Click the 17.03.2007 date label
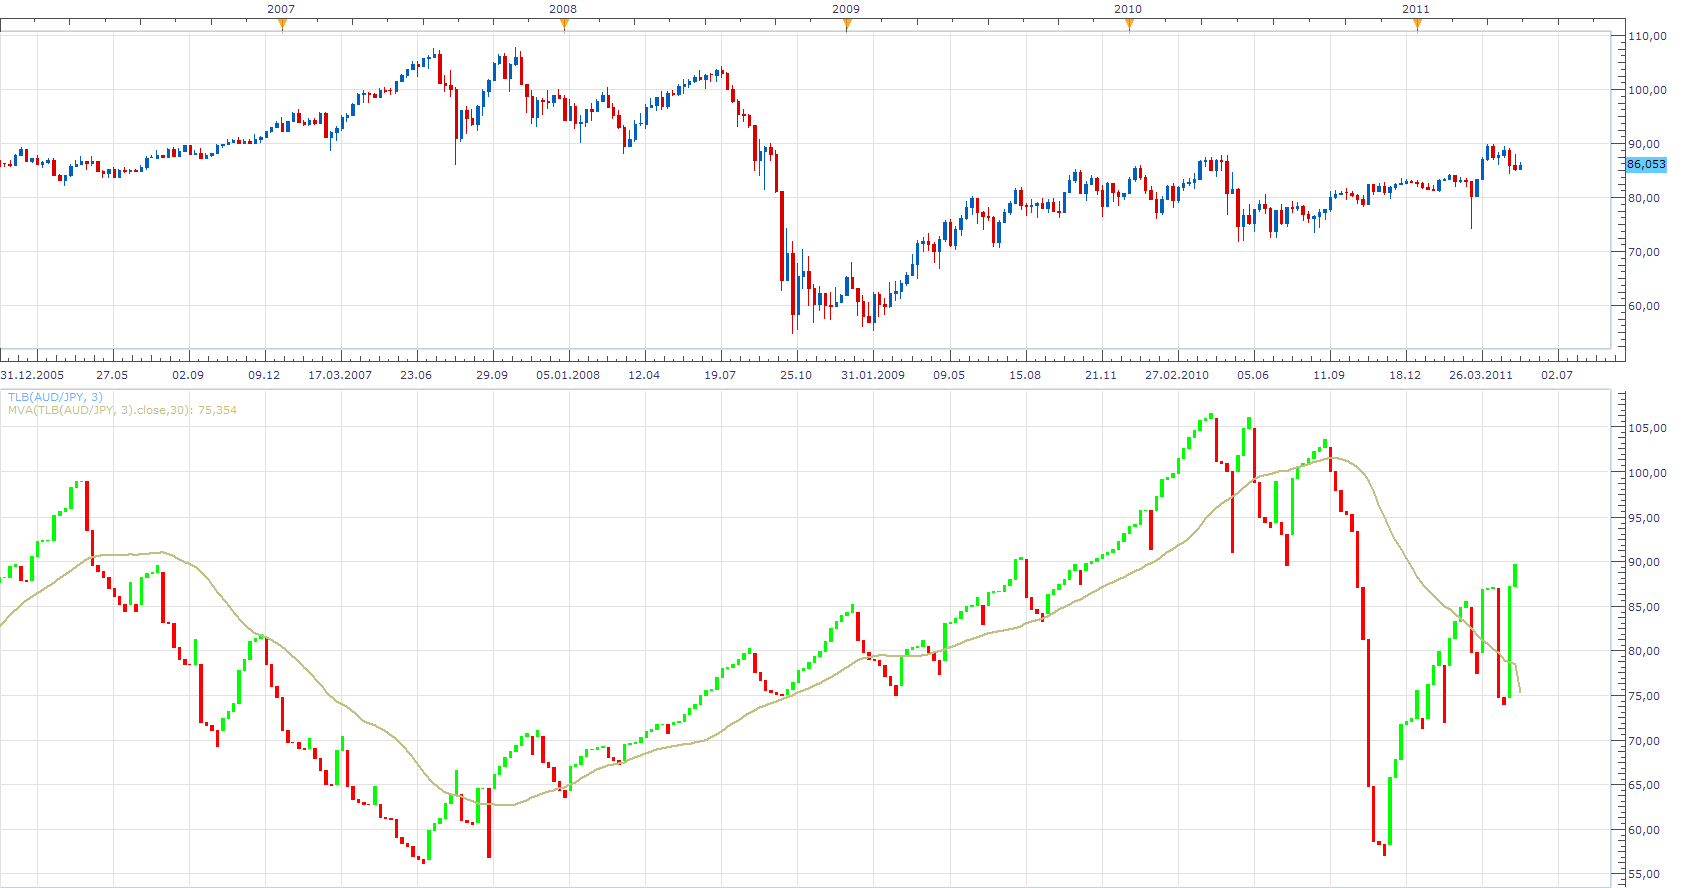The height and width of the screenshot is (888, 1682). tap(340, 375)
